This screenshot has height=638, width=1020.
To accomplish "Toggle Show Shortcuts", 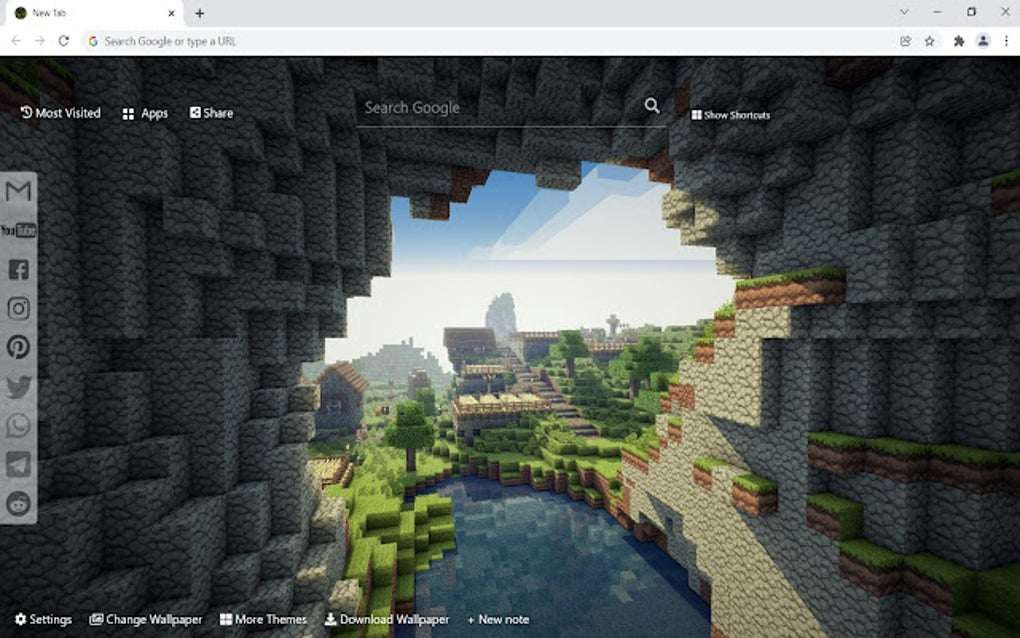I will pos(731,115).
